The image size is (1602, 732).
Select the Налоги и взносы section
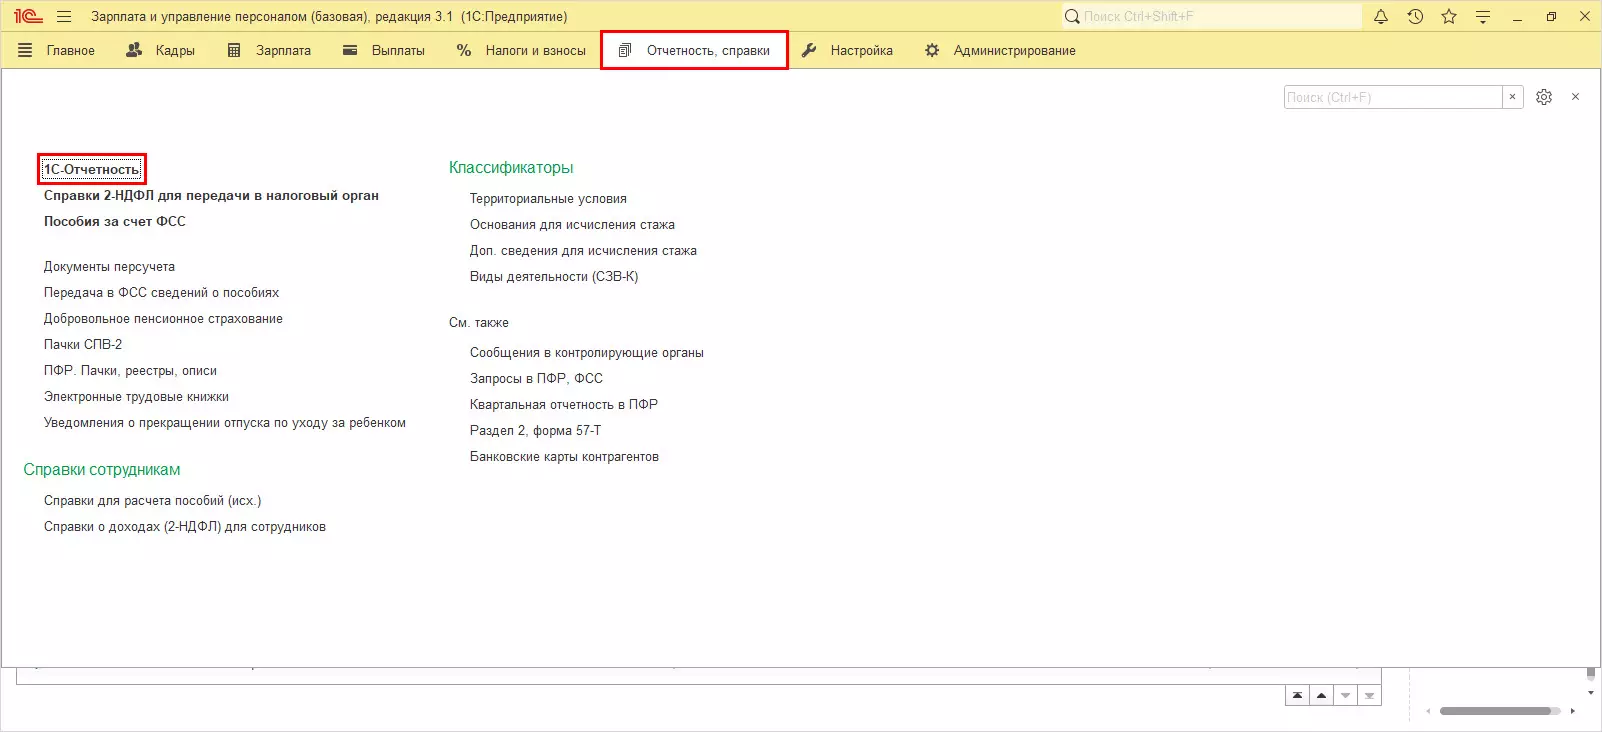521,50
